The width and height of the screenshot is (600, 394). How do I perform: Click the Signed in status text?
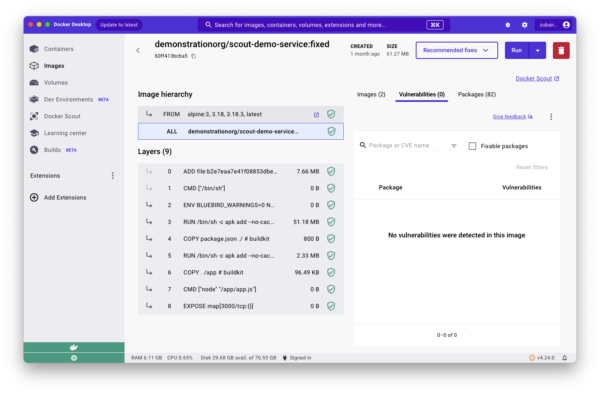tap(300, 358)
